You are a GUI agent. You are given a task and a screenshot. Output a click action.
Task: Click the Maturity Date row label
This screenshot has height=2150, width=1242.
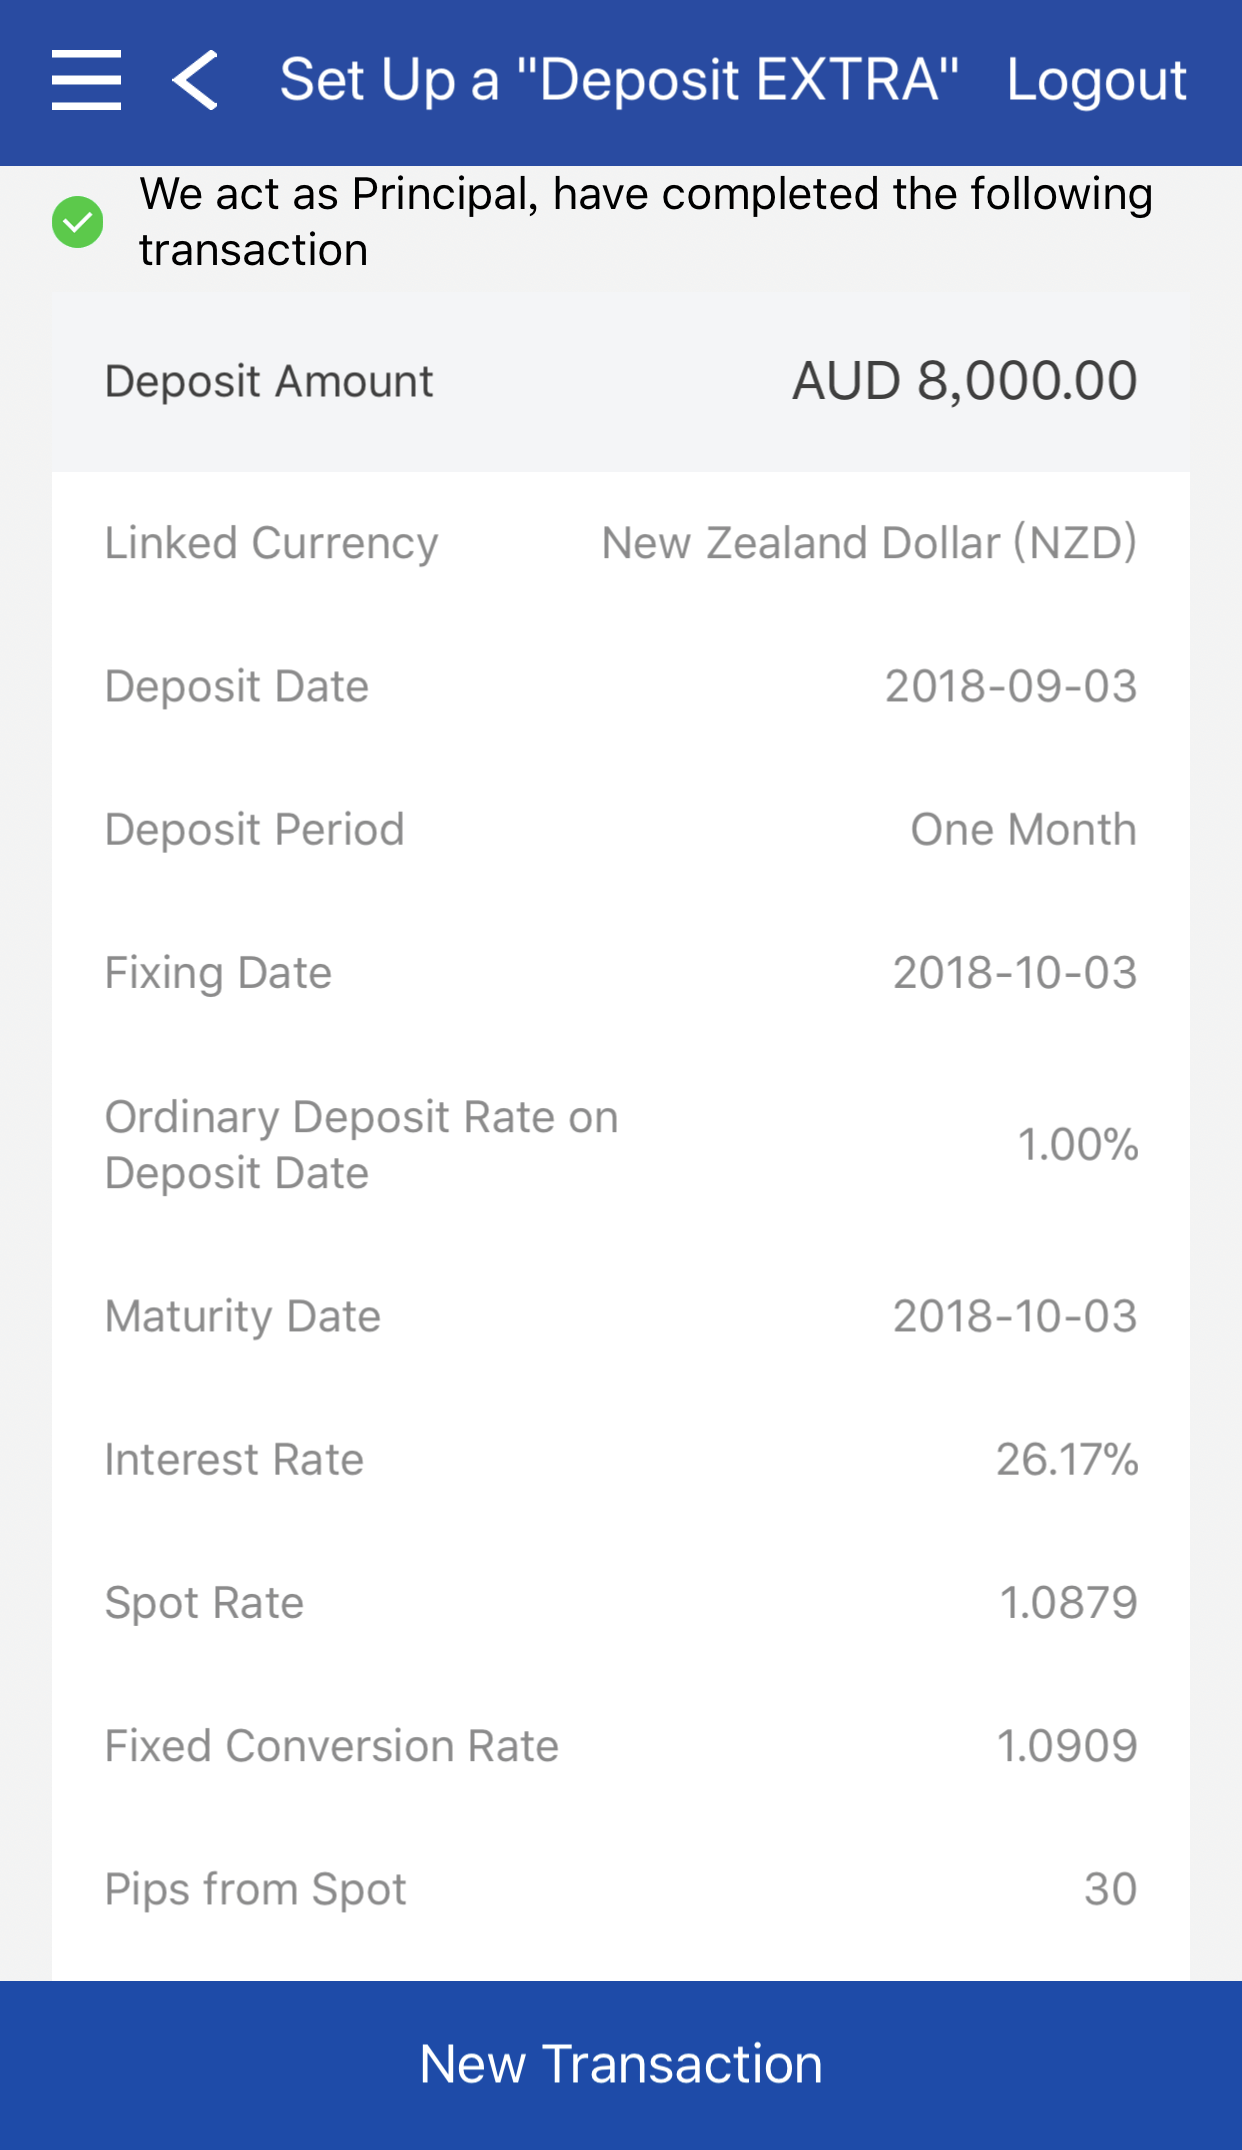[x=243, y=1317]
